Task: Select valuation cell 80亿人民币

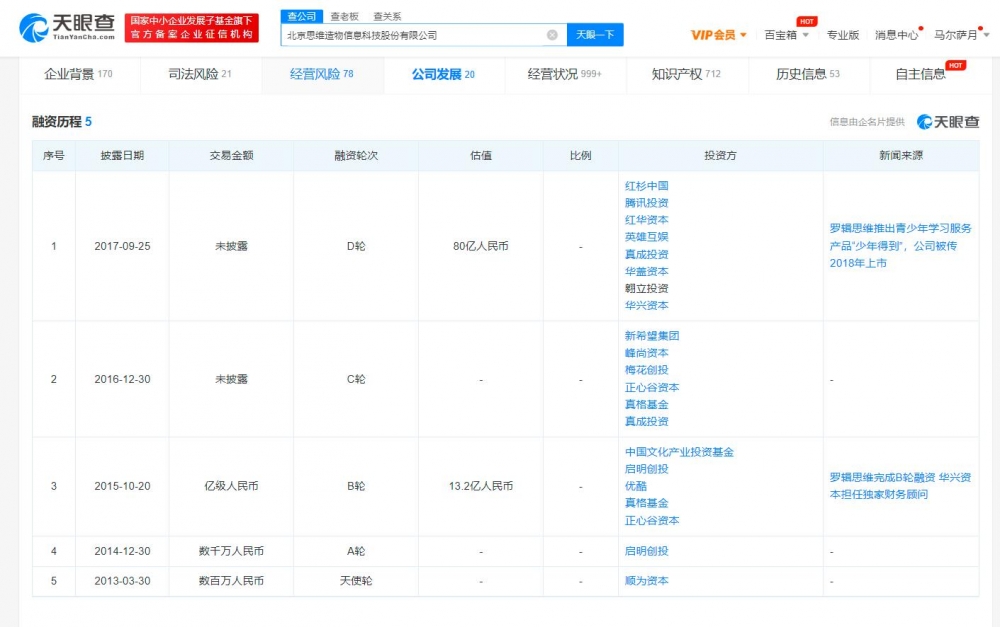Action: click(481, 246)
